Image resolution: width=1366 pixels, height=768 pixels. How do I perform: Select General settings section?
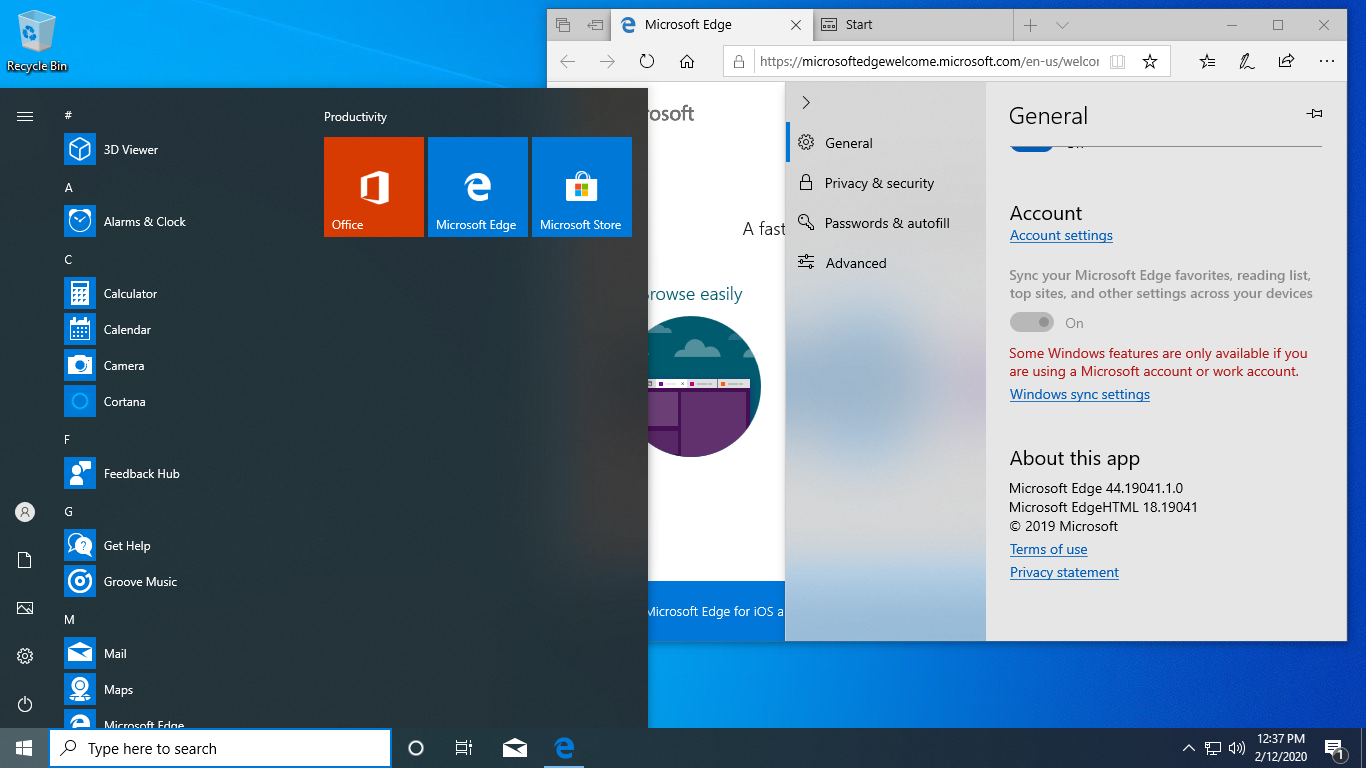886,143
